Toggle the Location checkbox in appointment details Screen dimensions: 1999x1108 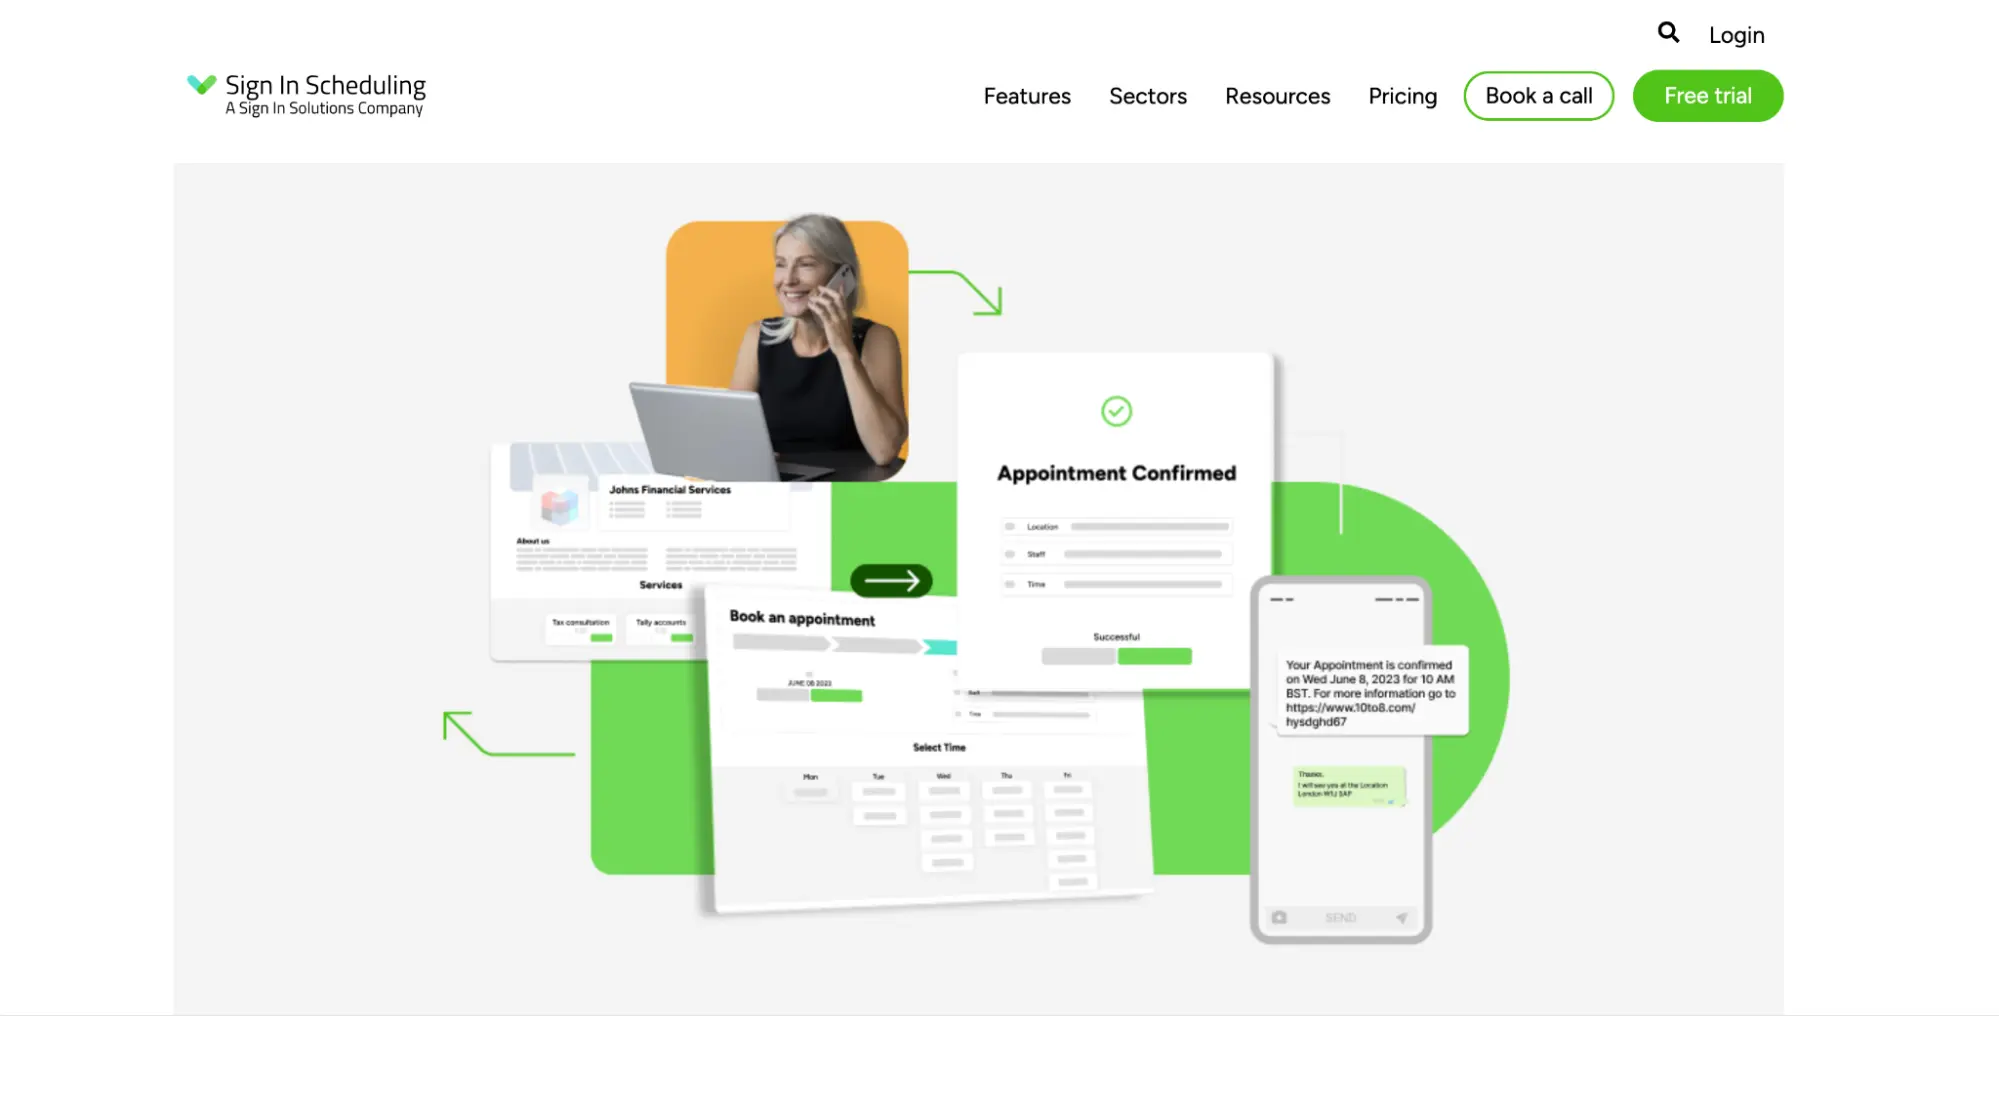pyautogui.click(x=1008, y=527)
